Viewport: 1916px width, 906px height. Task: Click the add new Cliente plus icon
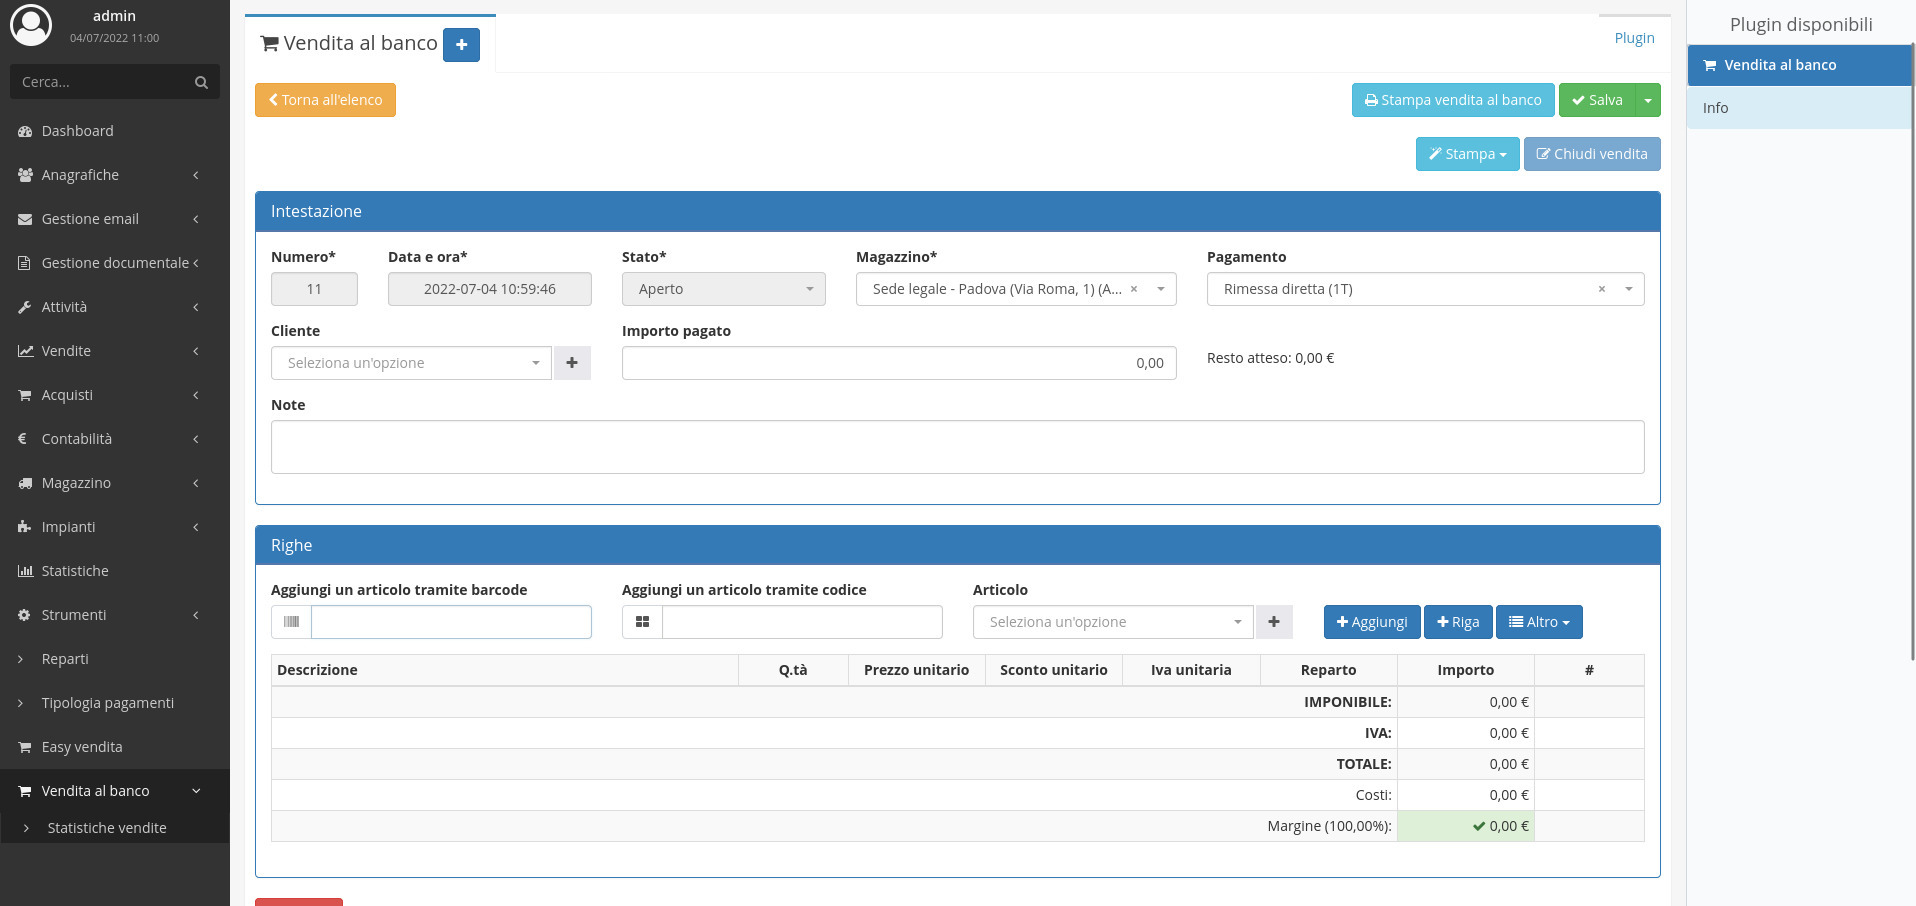click(x=572, y=363)
